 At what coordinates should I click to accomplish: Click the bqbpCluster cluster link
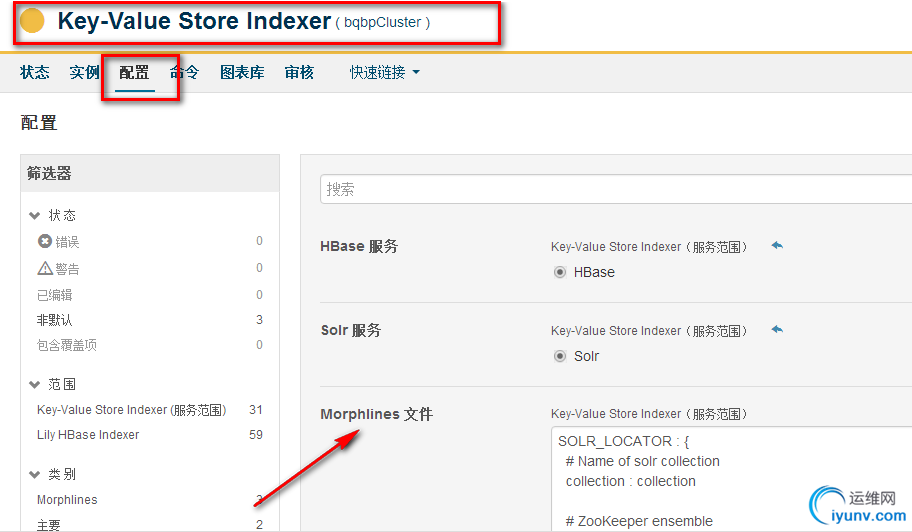(382, 22)
